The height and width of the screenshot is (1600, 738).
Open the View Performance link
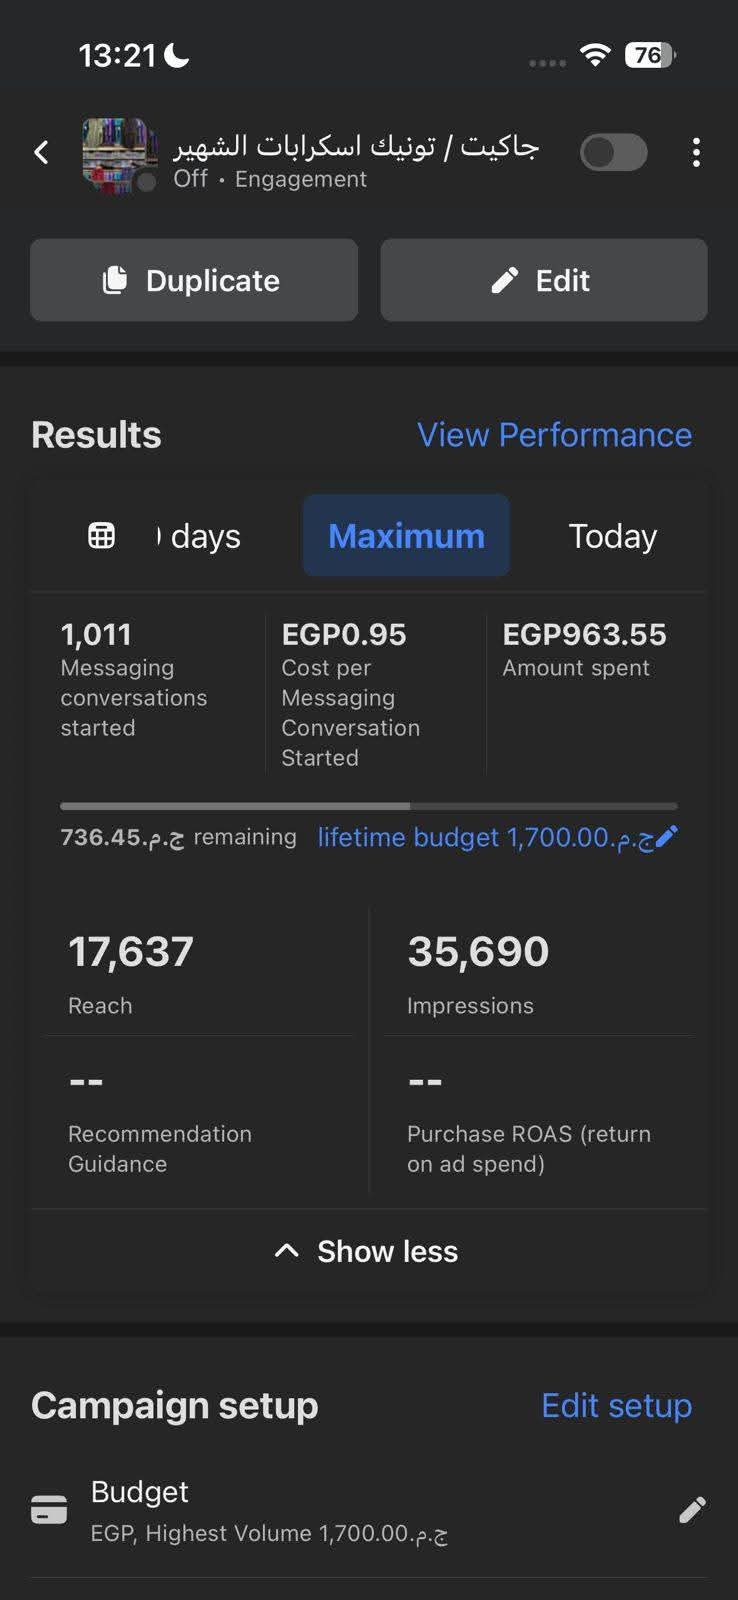click(x=554, y=435)
